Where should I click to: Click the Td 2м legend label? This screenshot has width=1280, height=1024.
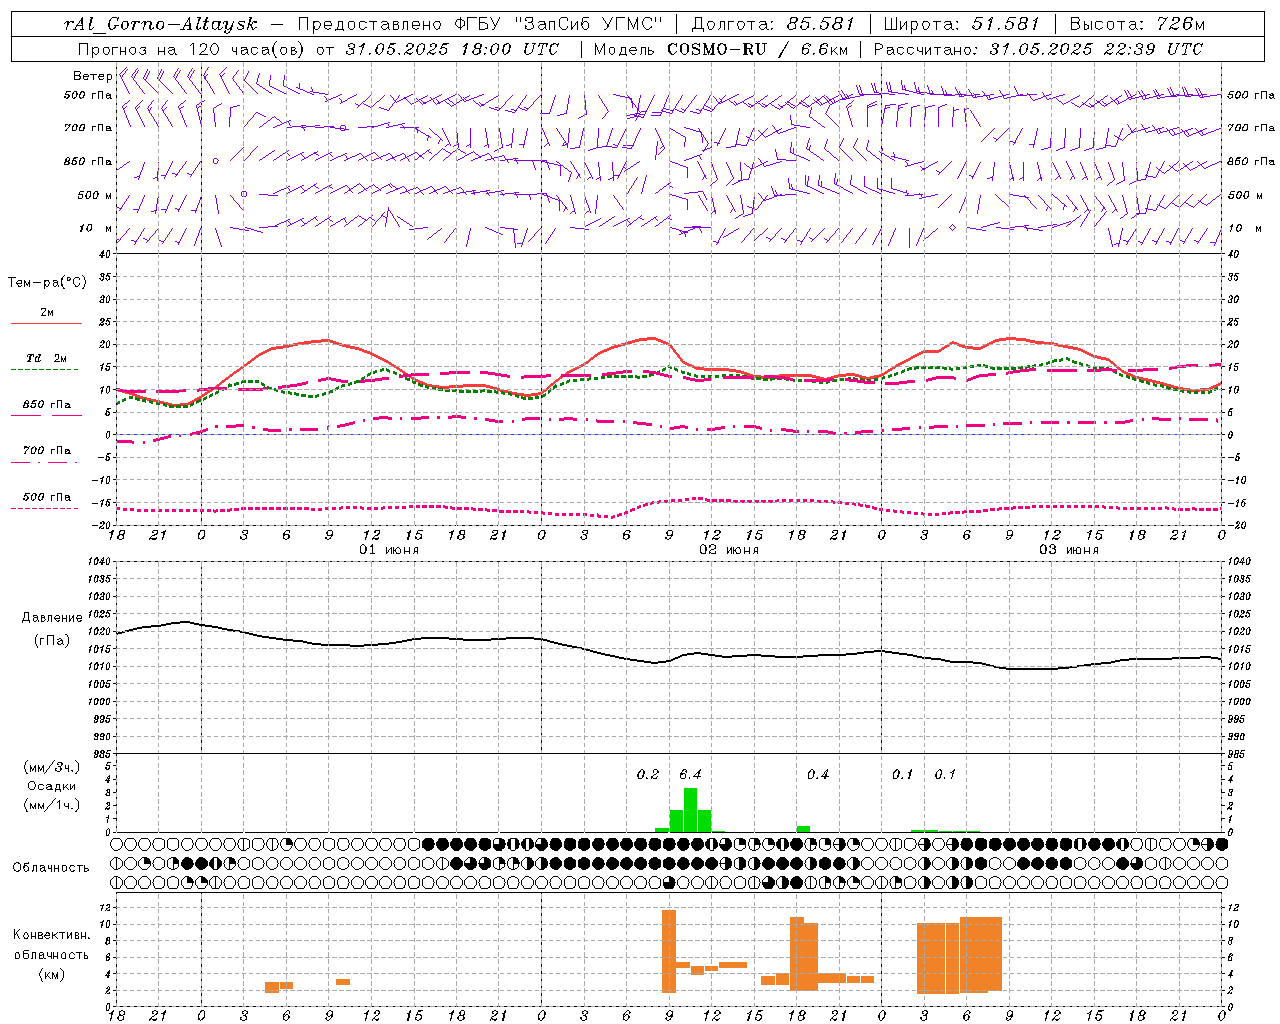[47, 358]
